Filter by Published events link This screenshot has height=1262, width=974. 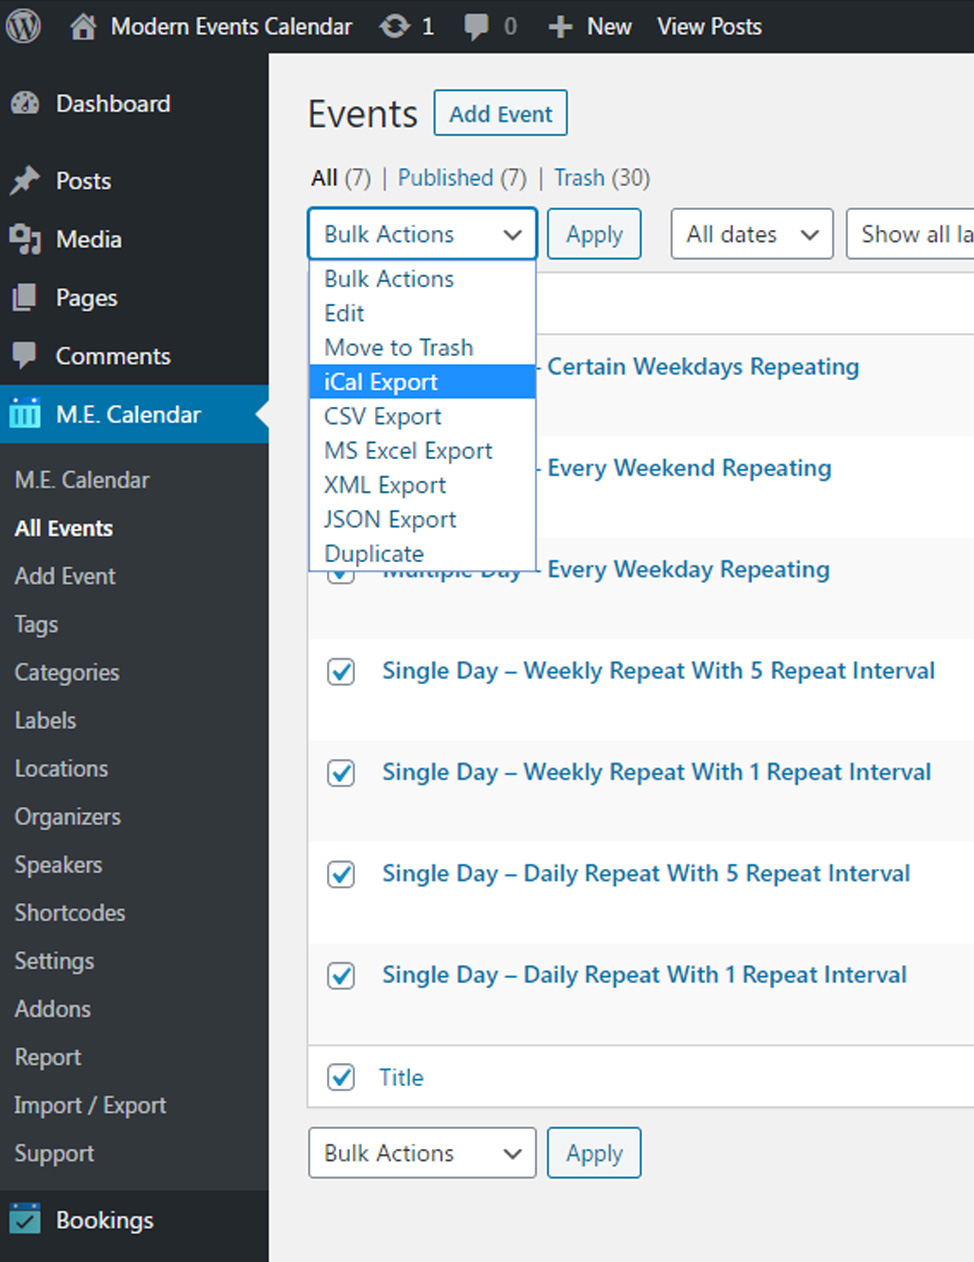tap(462, 178)
